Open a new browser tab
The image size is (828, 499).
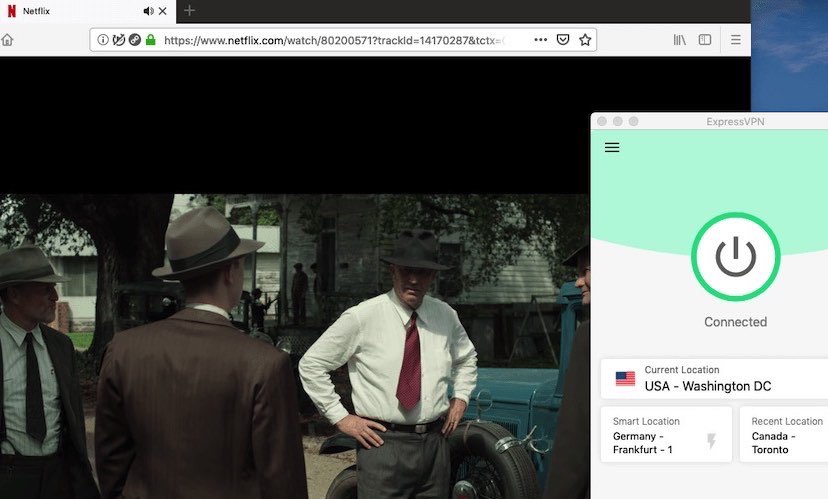pyautogui.click(x=190, y=11)
